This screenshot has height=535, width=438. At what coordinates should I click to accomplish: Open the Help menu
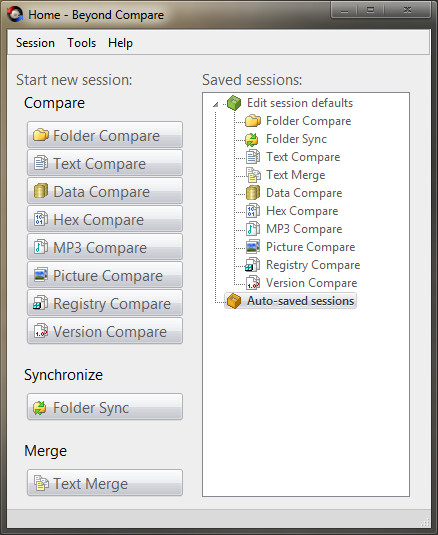[x=120, y=43]
